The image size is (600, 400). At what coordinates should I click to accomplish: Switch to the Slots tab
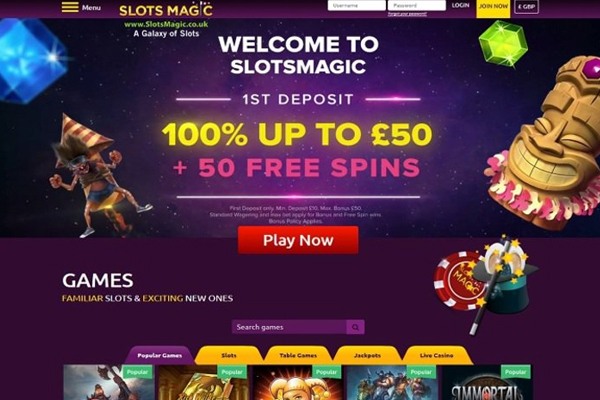click(229, 355)
